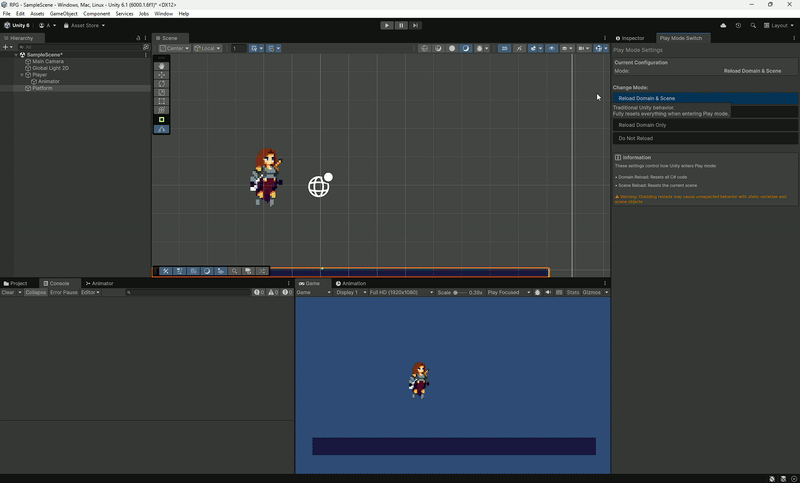Click the Do Not Reload button
Screen dimensions: 800x483
click(x=635, y=138)
